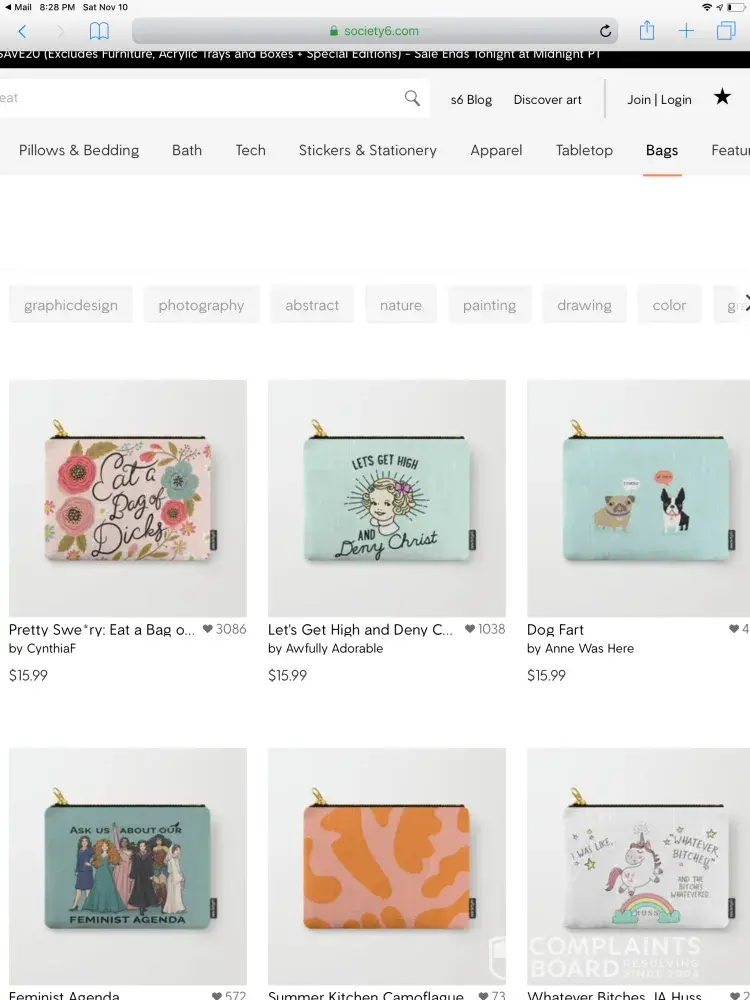Open Safari bookmarks book icon
Viewport: 750px width, 1000px height.
tap(99, 32)
